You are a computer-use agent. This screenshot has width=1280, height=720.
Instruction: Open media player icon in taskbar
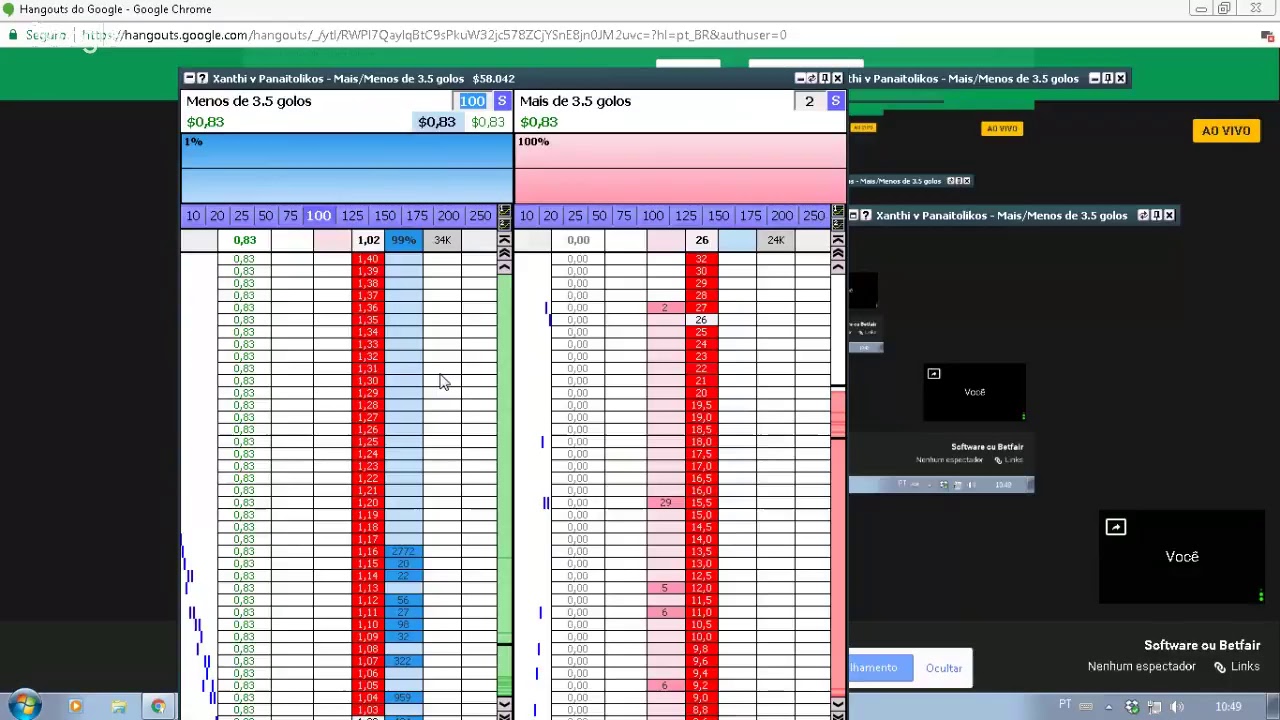click(75, 707)
